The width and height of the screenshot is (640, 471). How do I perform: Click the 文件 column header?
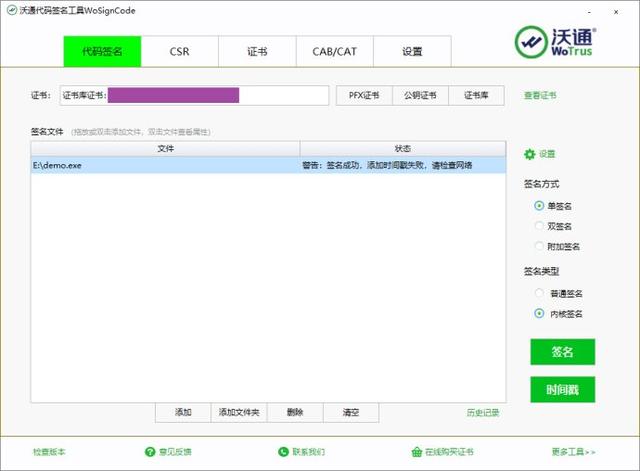coord(165,149)
